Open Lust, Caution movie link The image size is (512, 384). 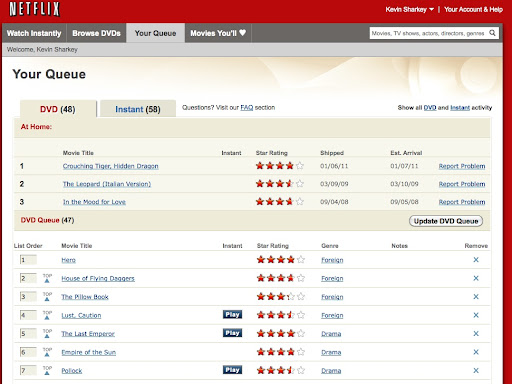[x=81, y=315]
